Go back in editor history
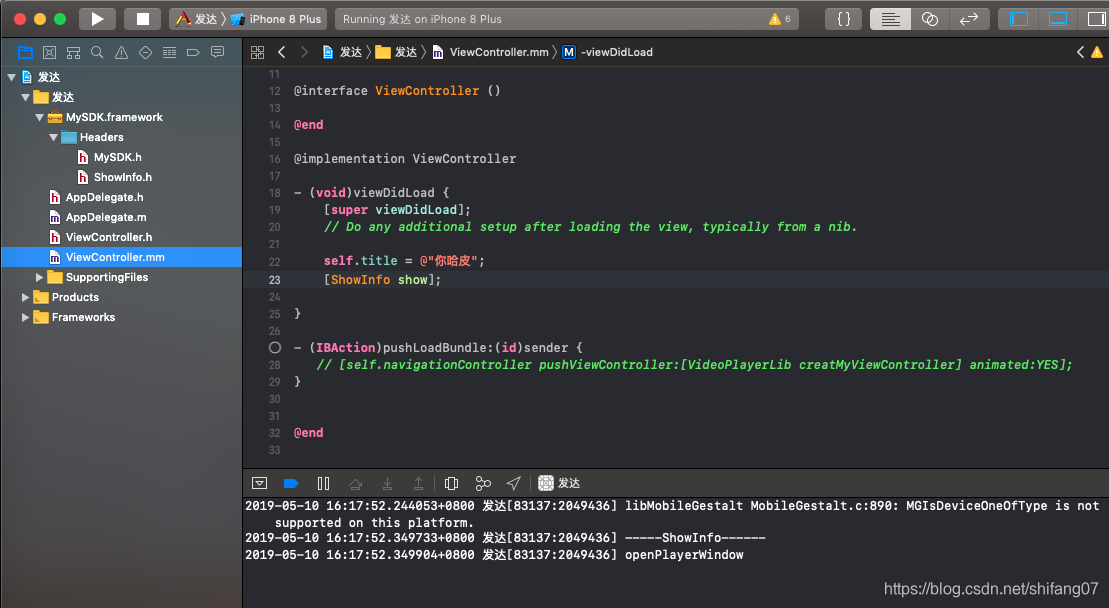The image size is (1109, 608). pos(281,52)
